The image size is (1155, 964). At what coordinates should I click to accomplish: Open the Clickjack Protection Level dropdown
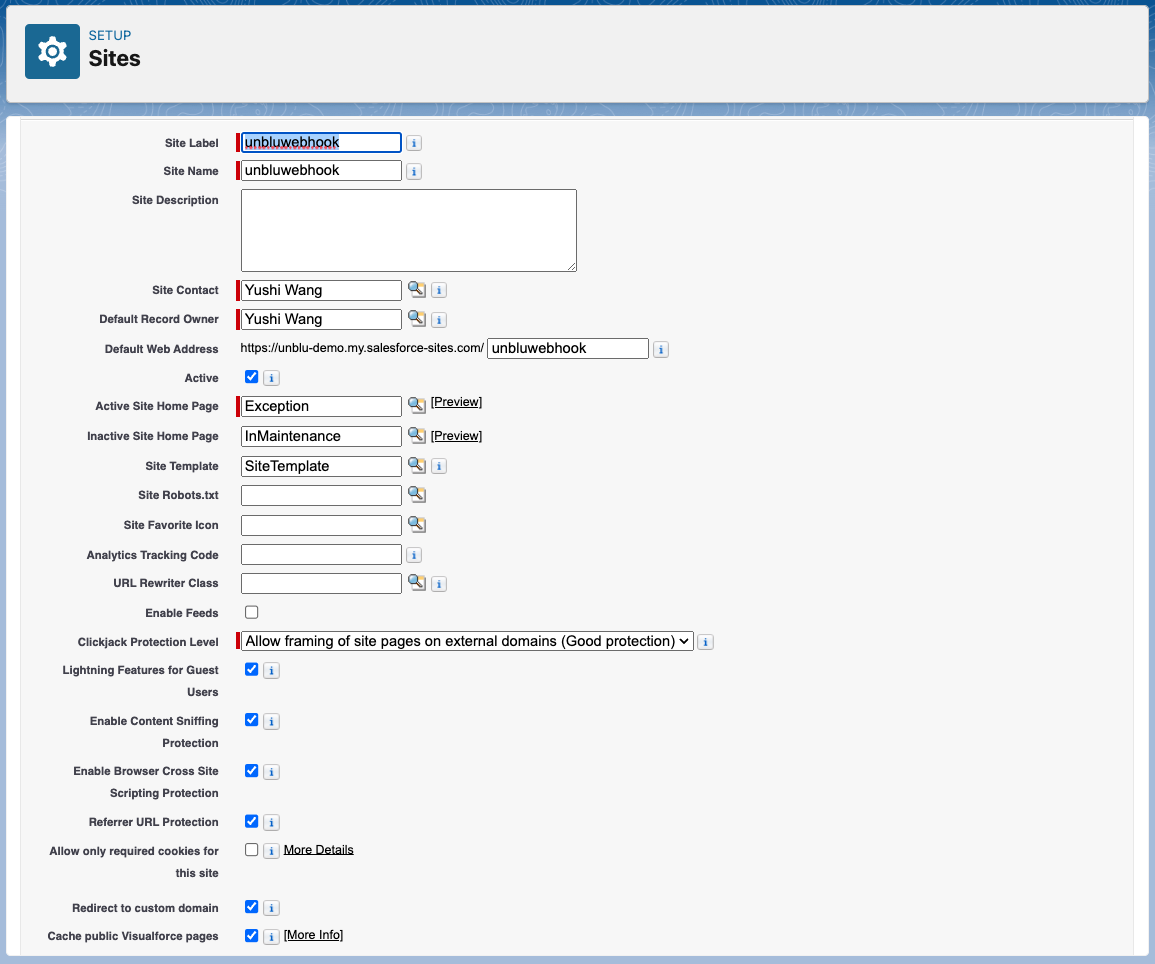(x=466, y=641)
